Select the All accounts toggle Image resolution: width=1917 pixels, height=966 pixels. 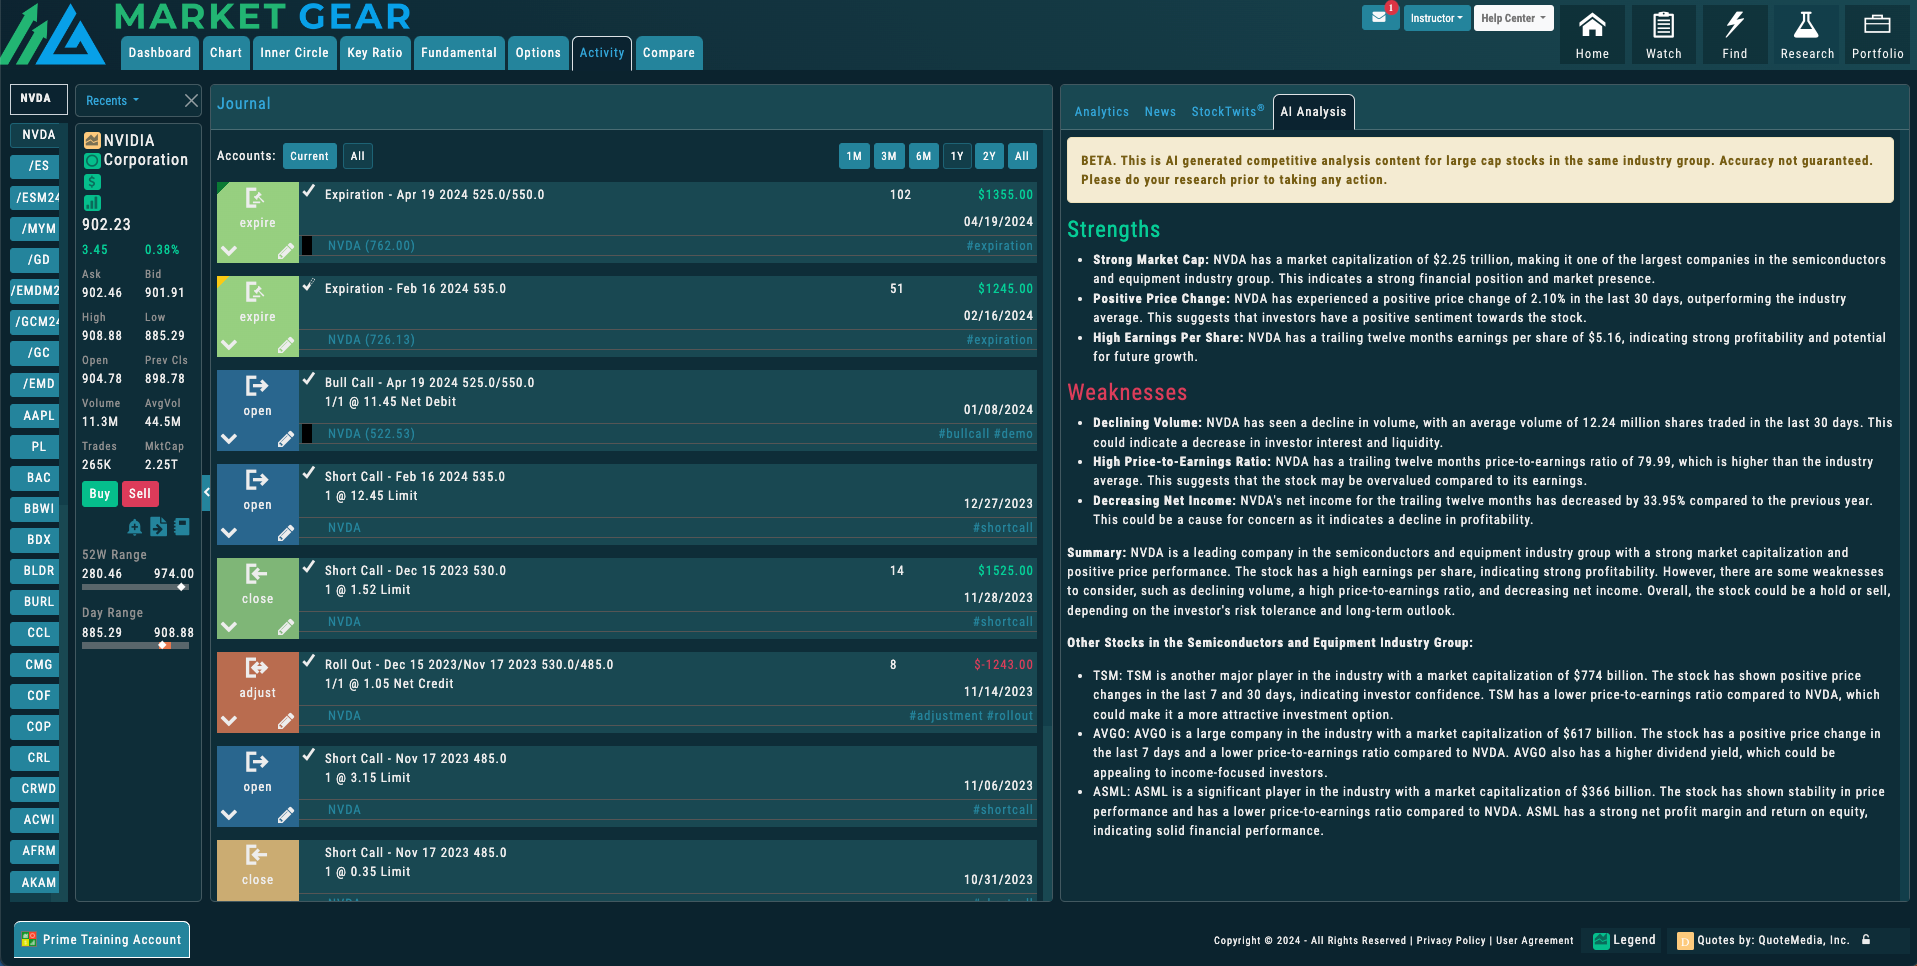[x=357, y=156]
